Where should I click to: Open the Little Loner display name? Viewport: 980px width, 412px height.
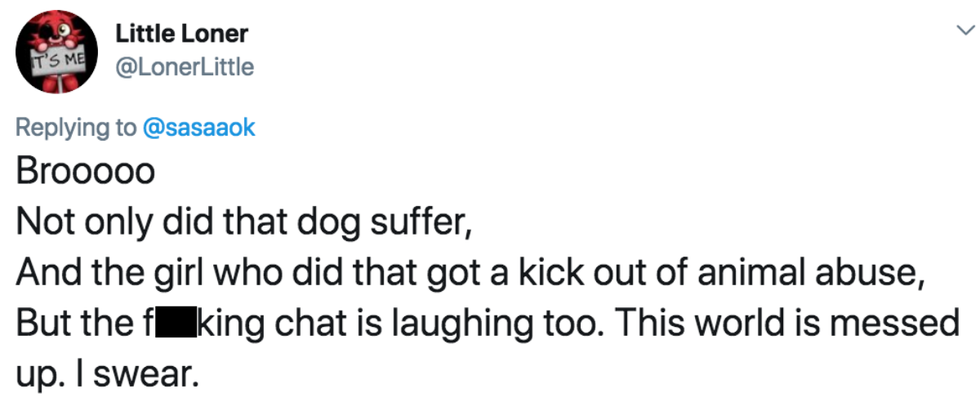coord(182,33)
